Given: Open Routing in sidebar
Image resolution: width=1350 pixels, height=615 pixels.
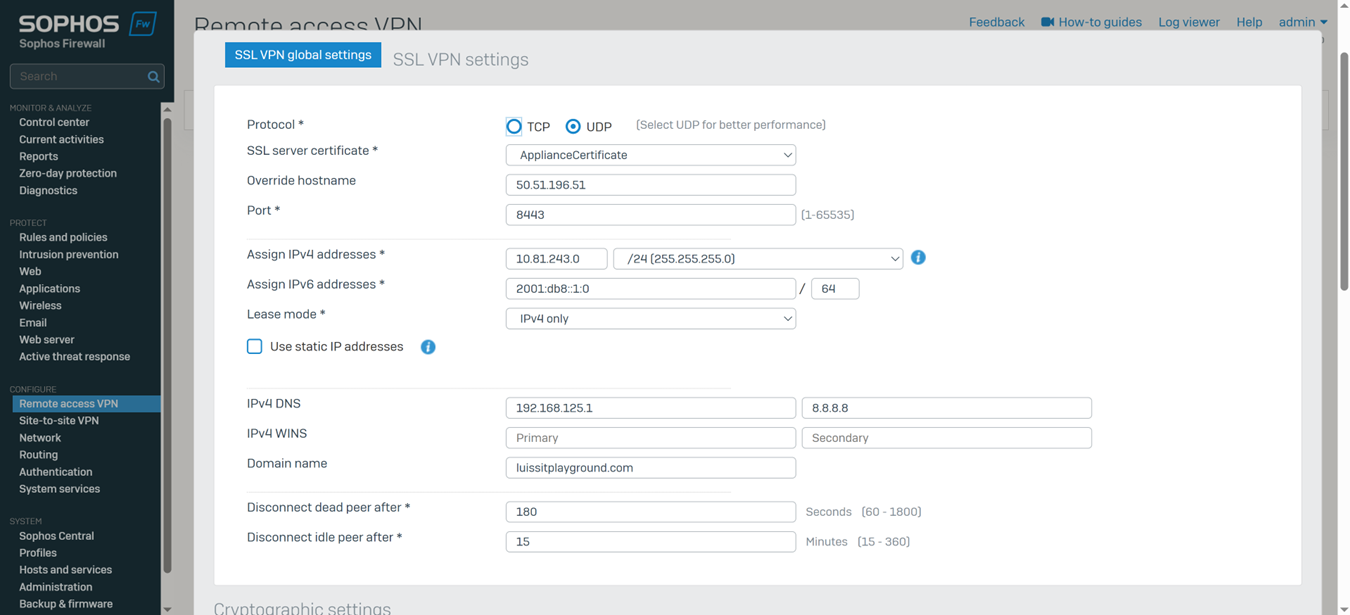Looking at the screenshot, I should pyautogui.click(x=38, y=455).
